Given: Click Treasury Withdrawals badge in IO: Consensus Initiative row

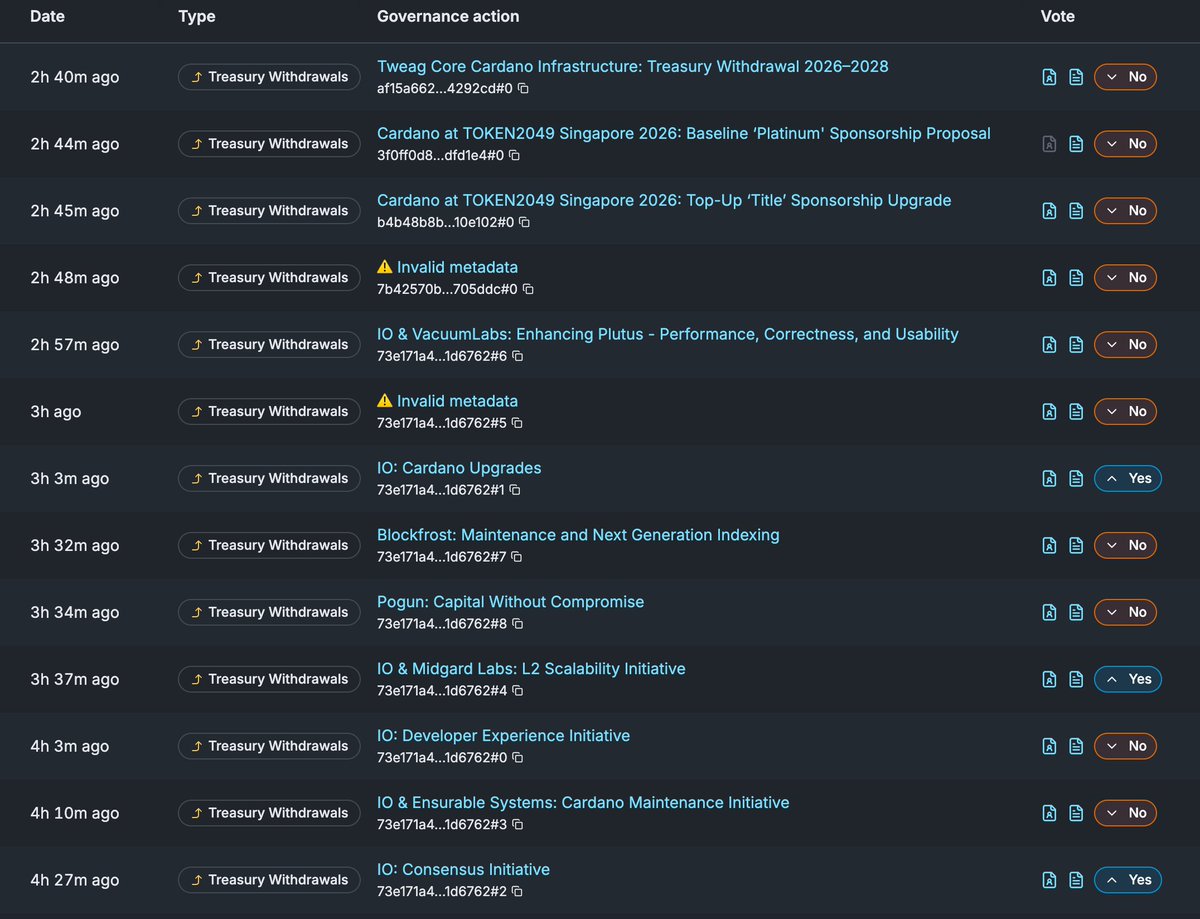Looking at the screenshot, I should coord(269,881).
